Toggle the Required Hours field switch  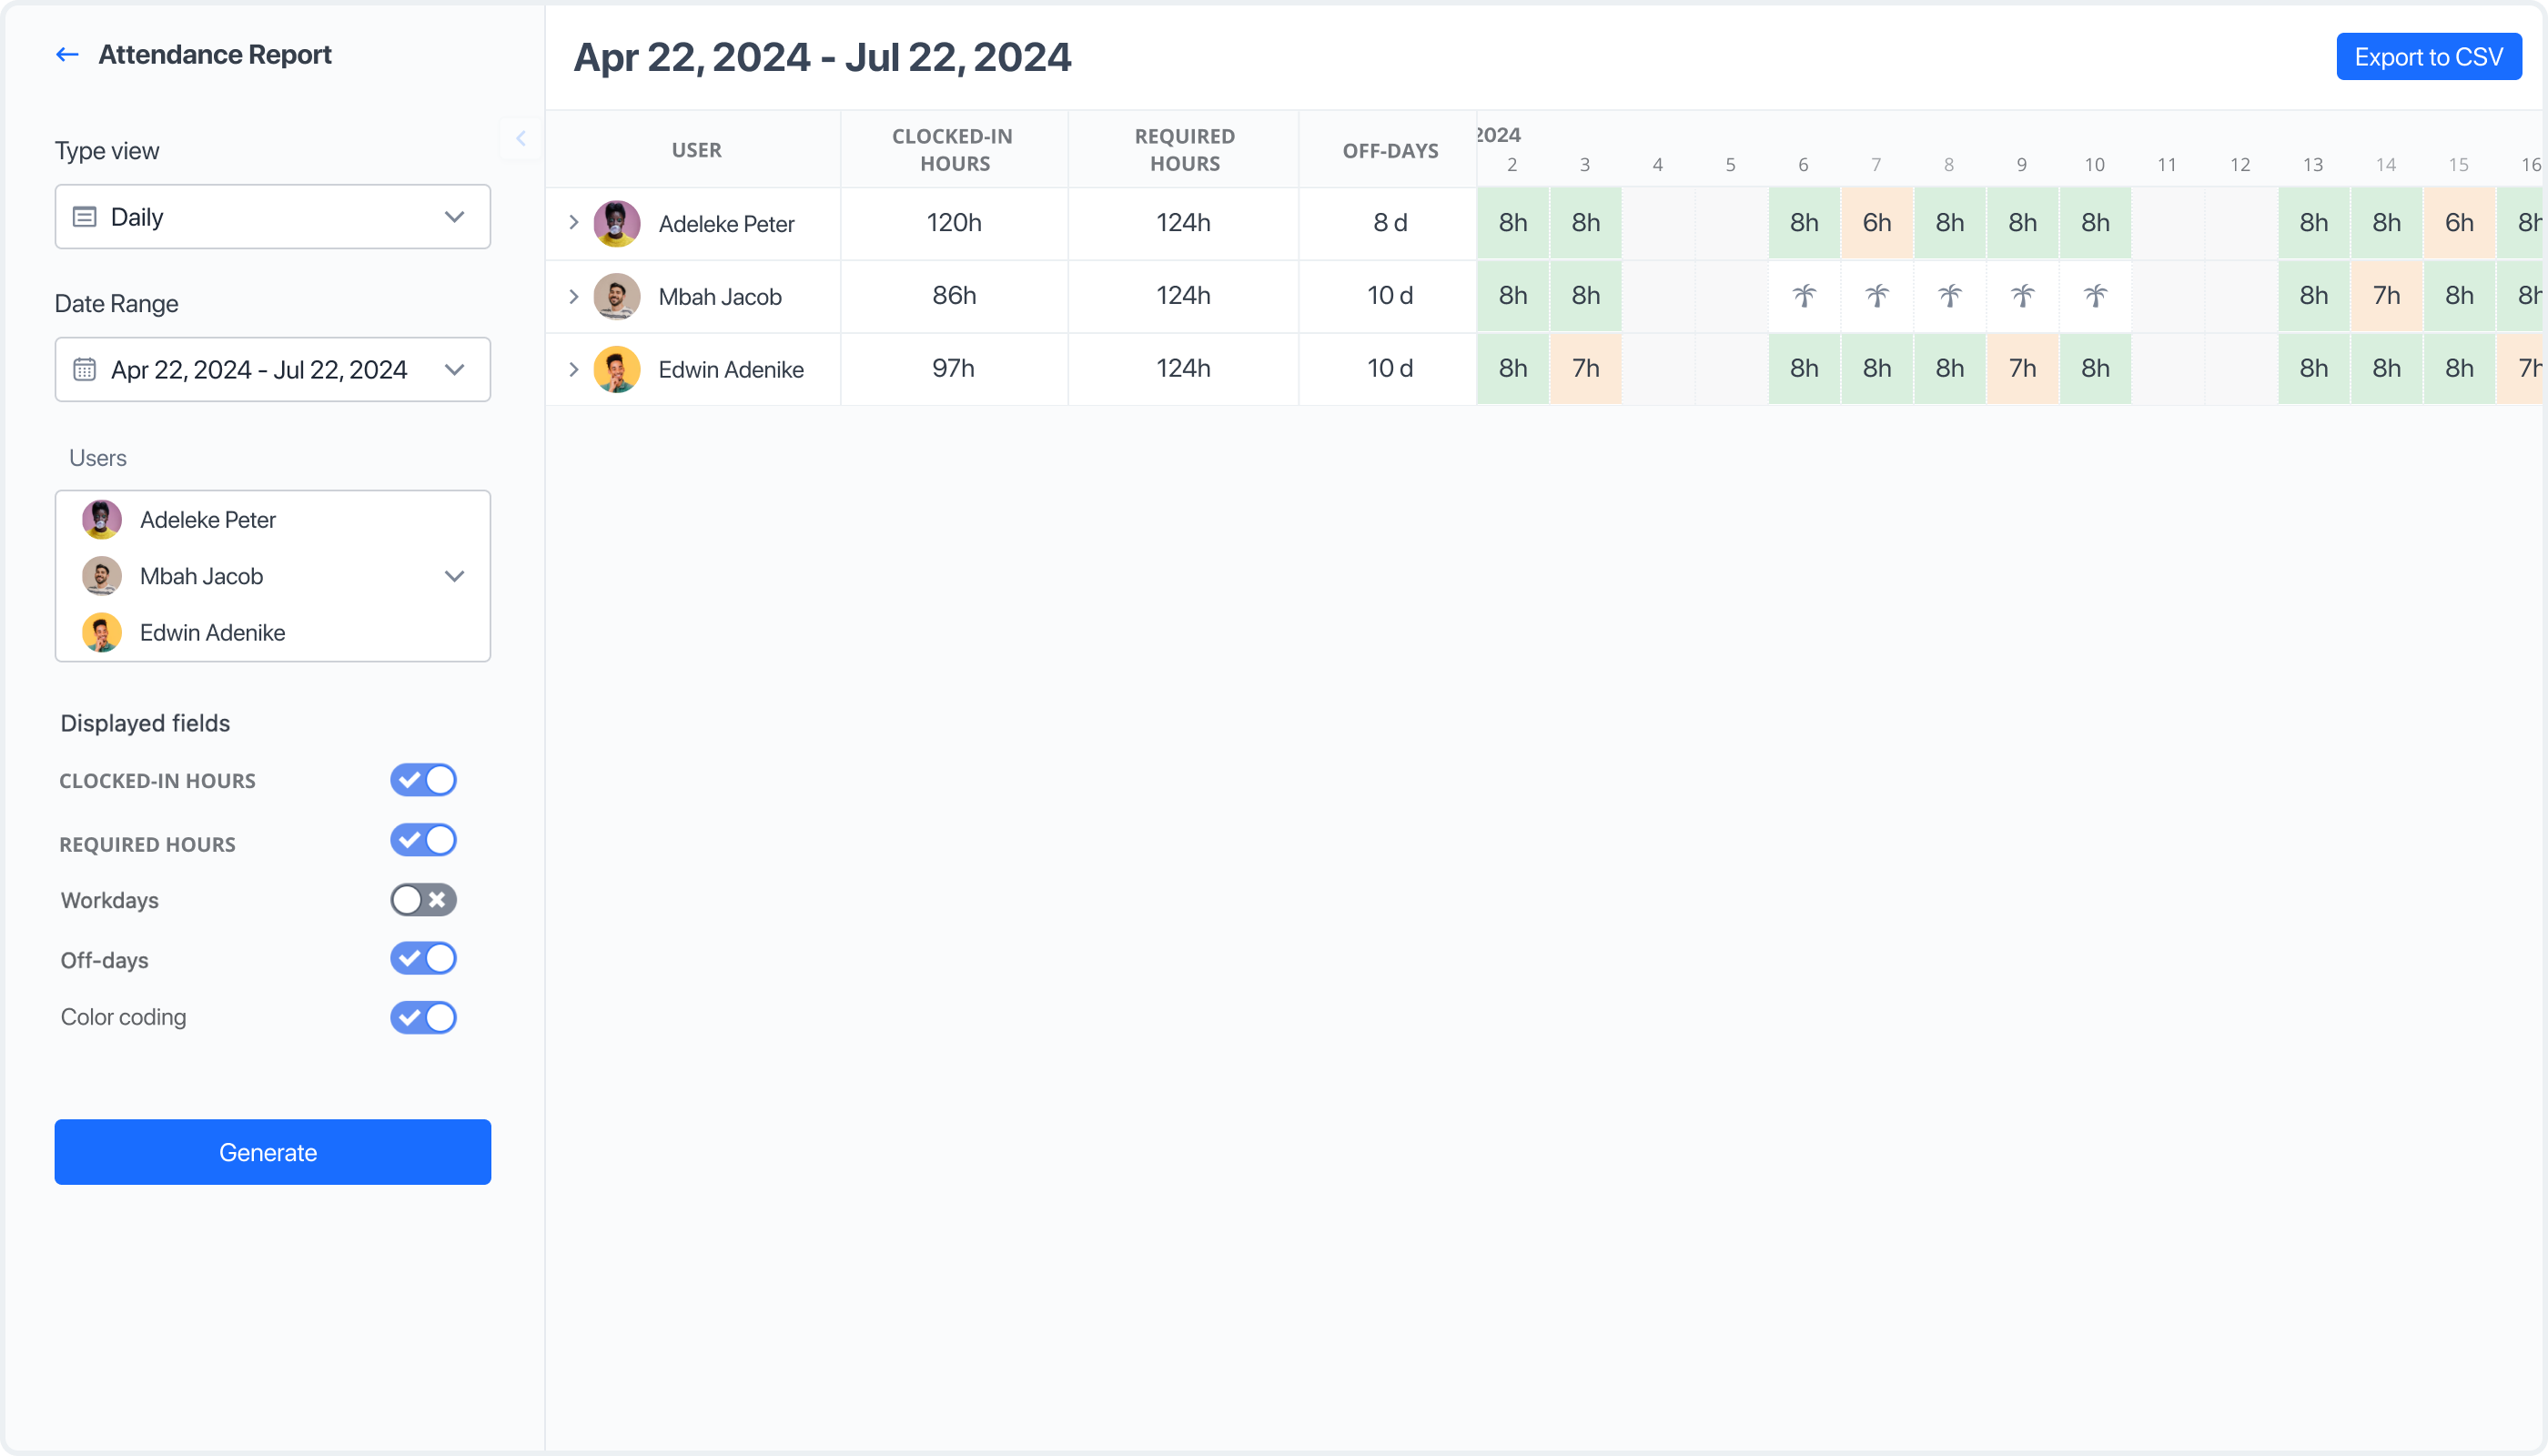[x=423, y=840]
